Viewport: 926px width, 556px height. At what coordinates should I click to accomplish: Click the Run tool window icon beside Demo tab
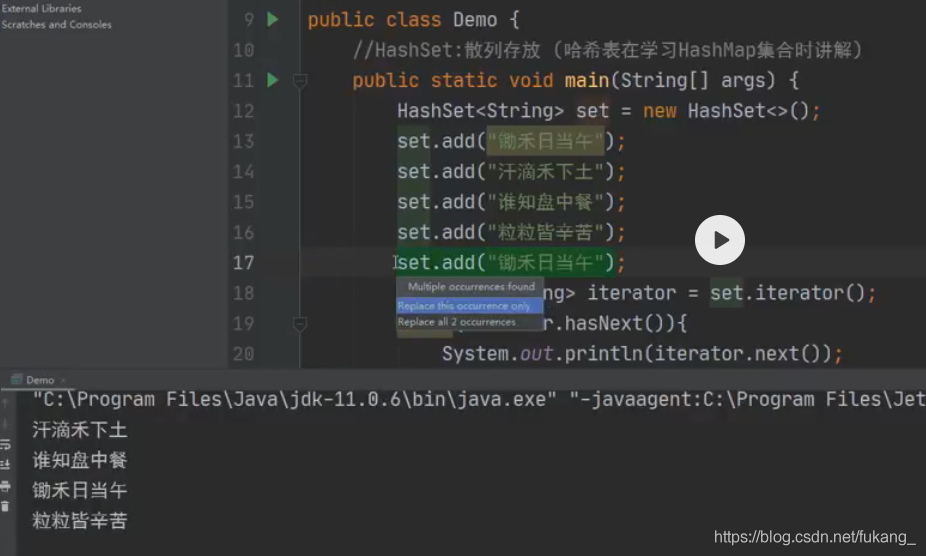17,380
